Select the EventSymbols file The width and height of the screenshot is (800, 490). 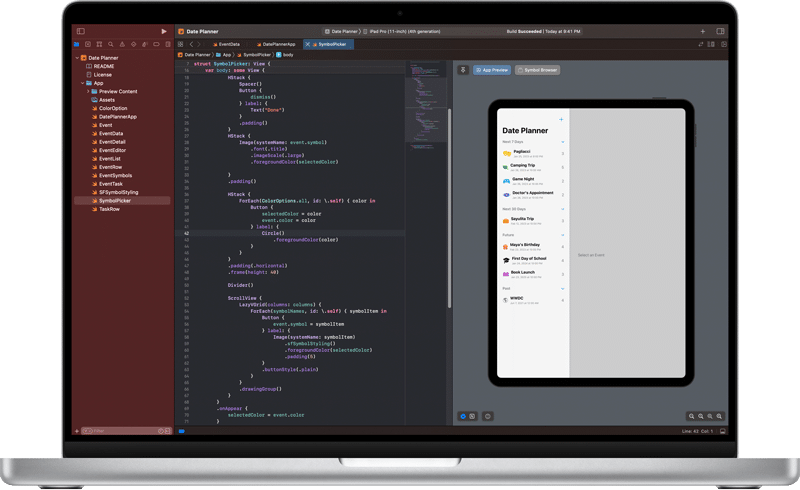tap(111, 175)
